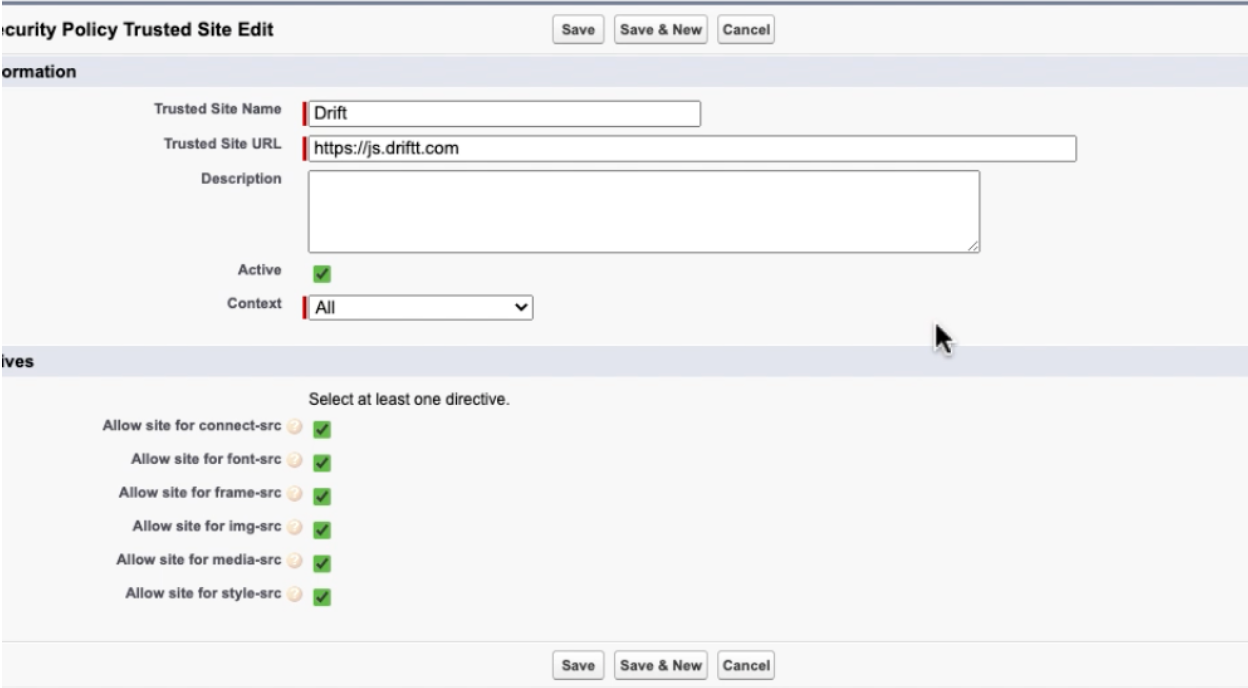The height and width of the screenshot is (688, 1248).
Task: Click the top Cancel button
Action: 746,30
